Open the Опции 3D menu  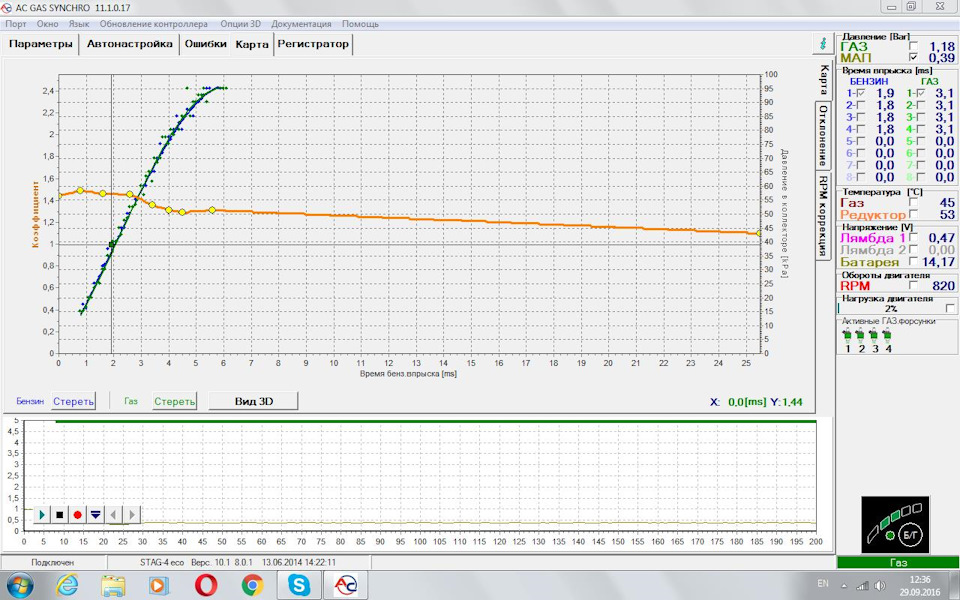(240, 24)
